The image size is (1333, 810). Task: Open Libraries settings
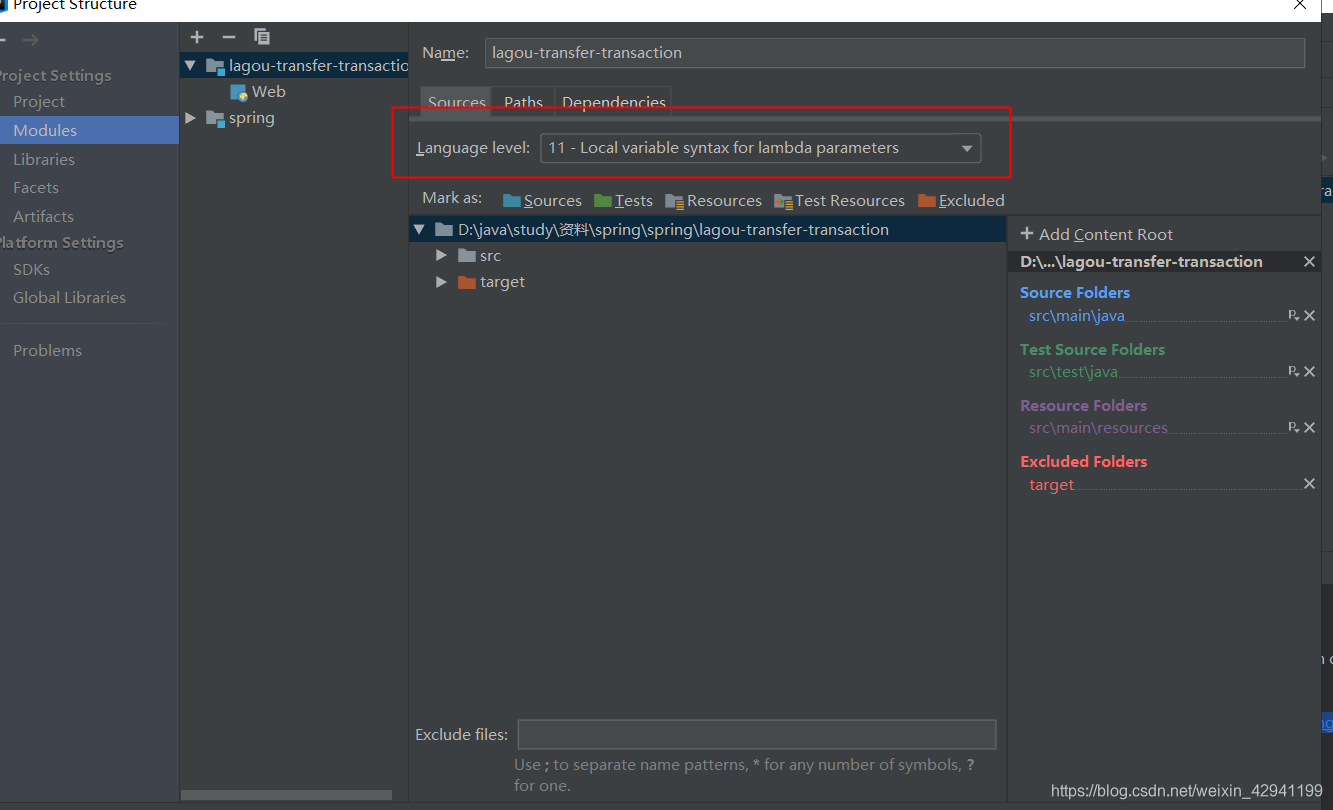tap(44, 159)
